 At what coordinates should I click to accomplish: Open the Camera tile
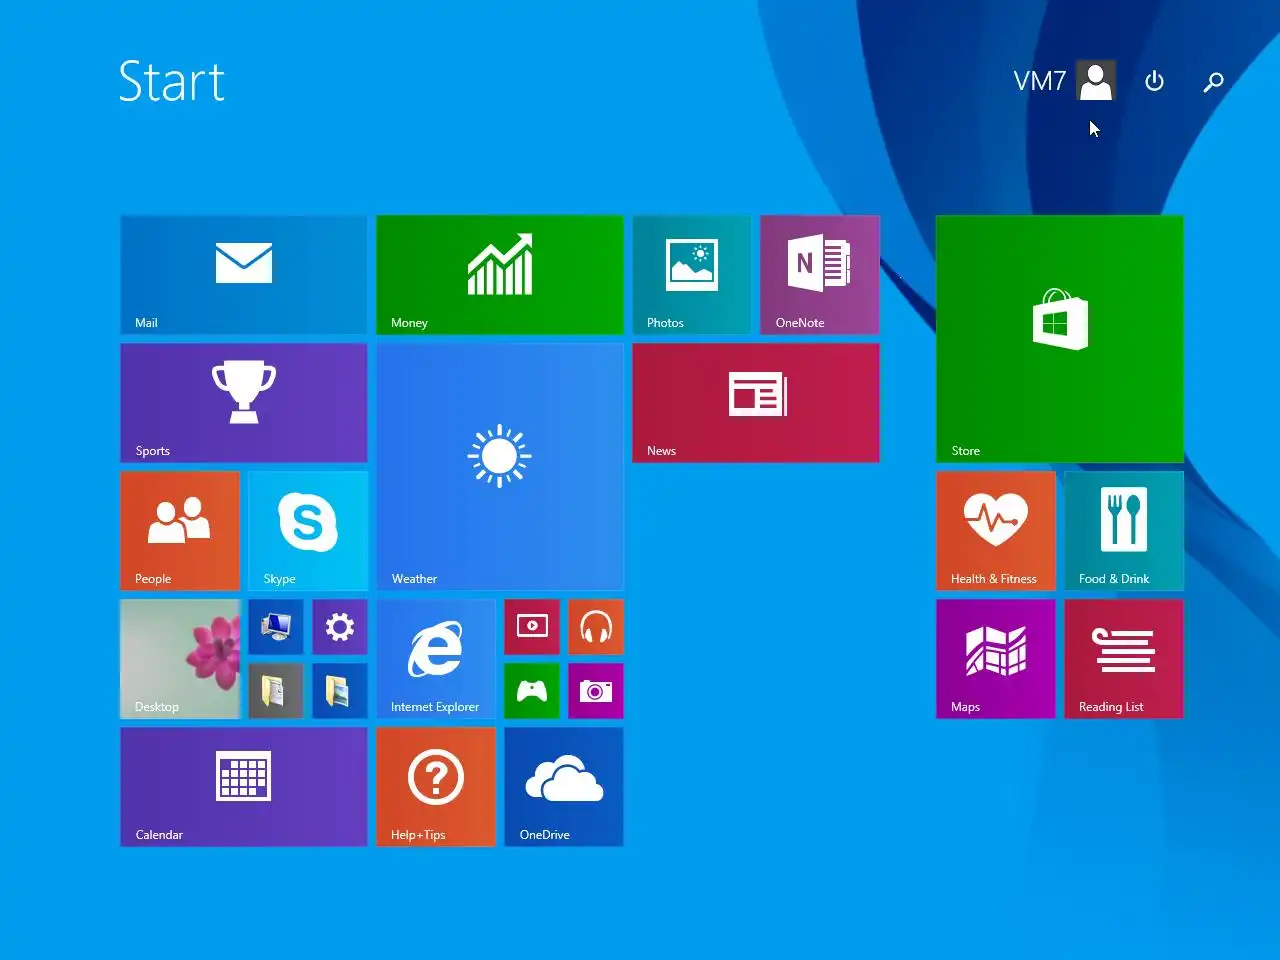596,691
